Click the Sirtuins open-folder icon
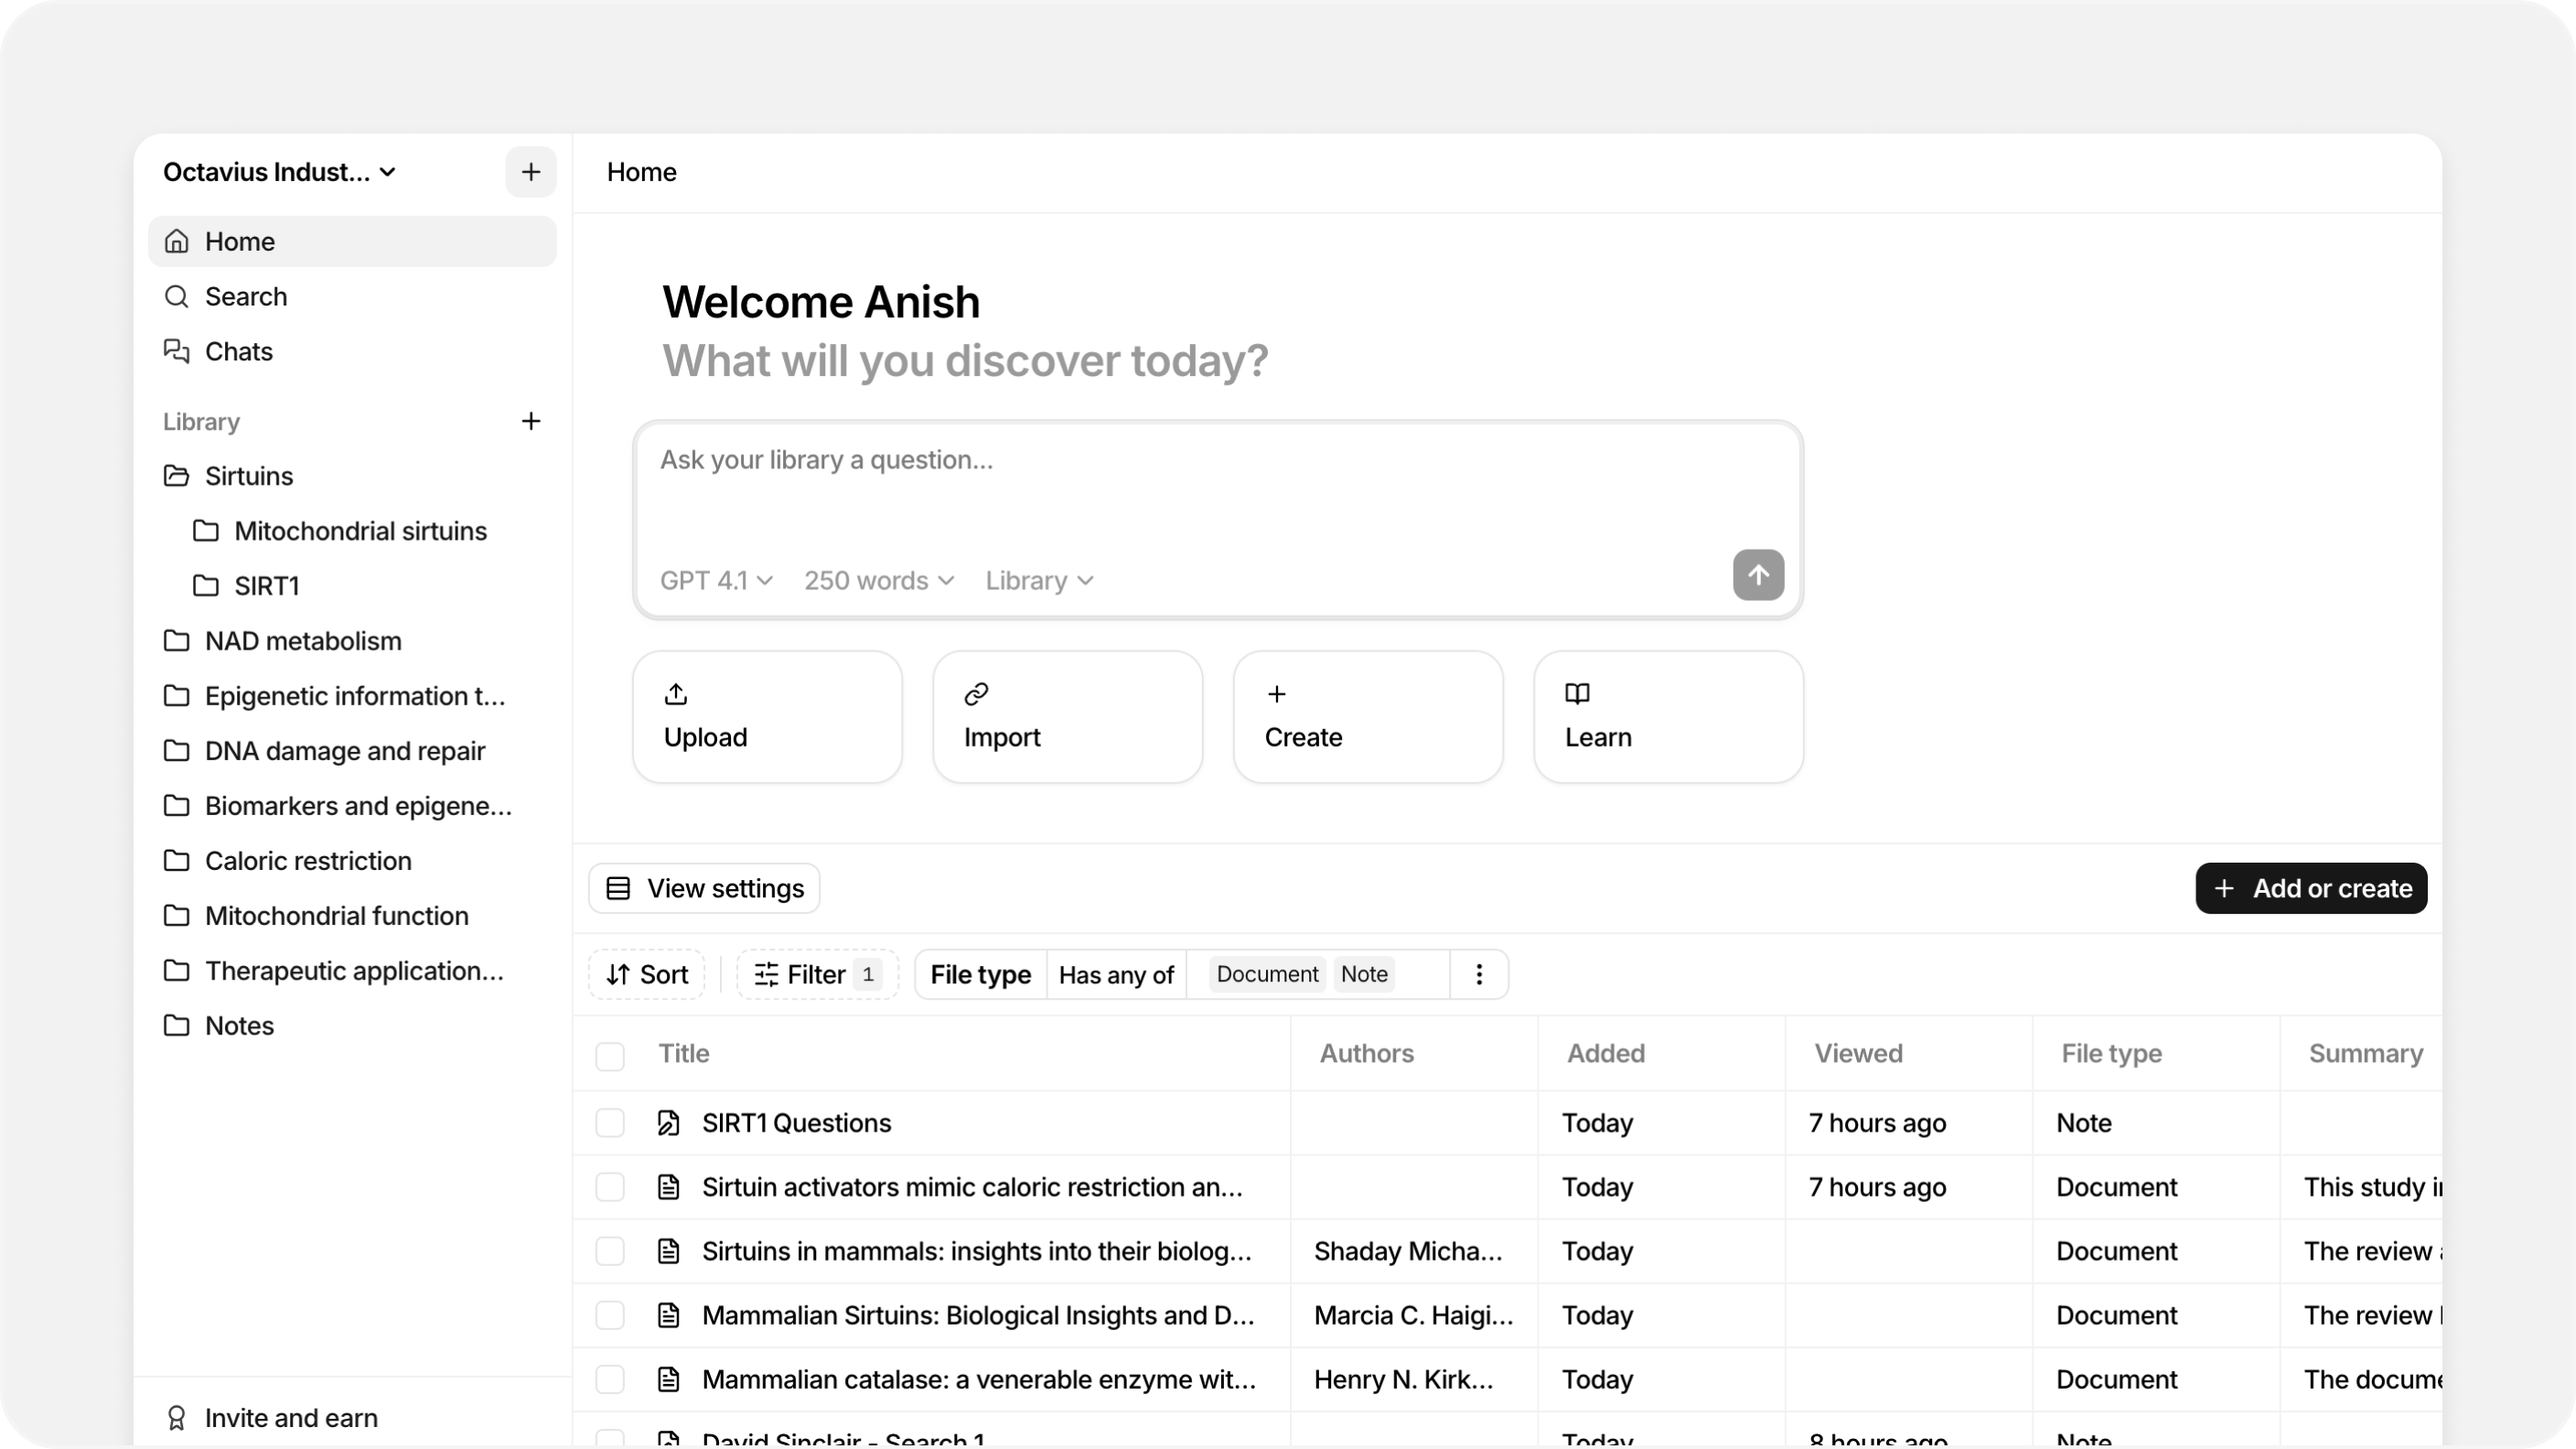The width and height of the screenshot is (2576, 1449). pyautogui.click(x=177, y=476)
